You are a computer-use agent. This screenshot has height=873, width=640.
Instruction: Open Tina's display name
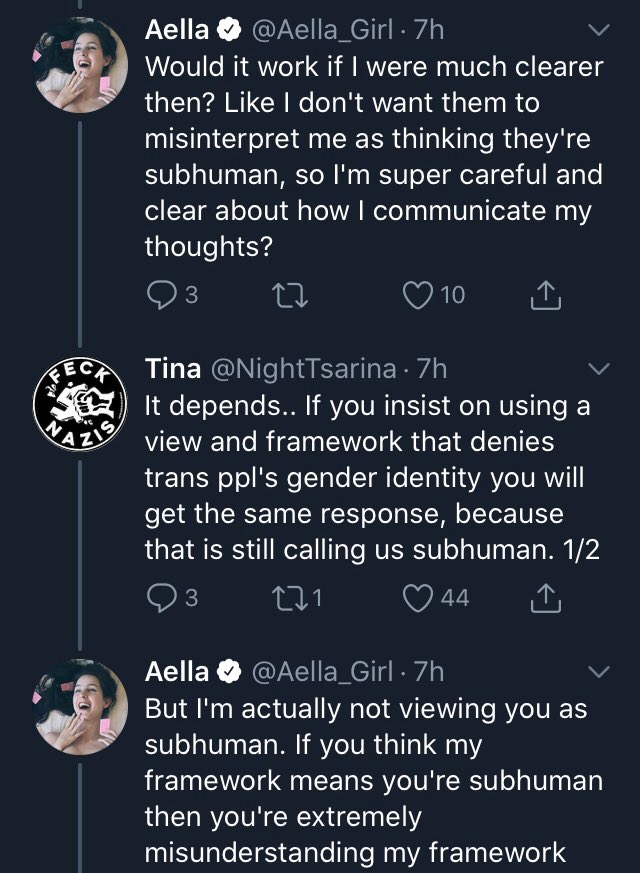[173, 369]
